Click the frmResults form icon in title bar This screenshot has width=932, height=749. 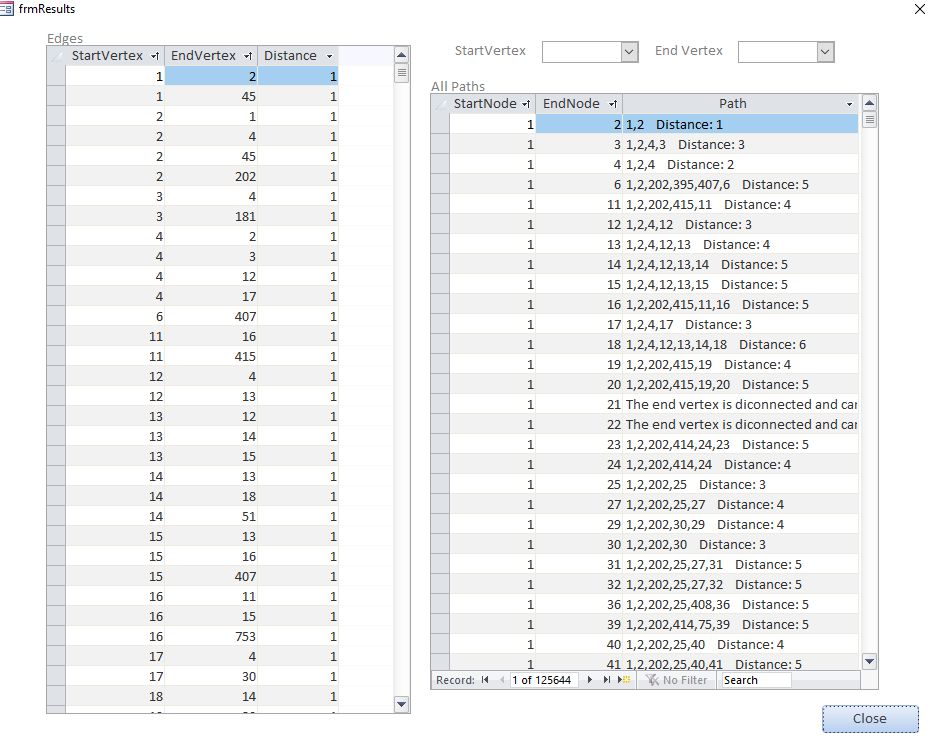pos(7,8)
